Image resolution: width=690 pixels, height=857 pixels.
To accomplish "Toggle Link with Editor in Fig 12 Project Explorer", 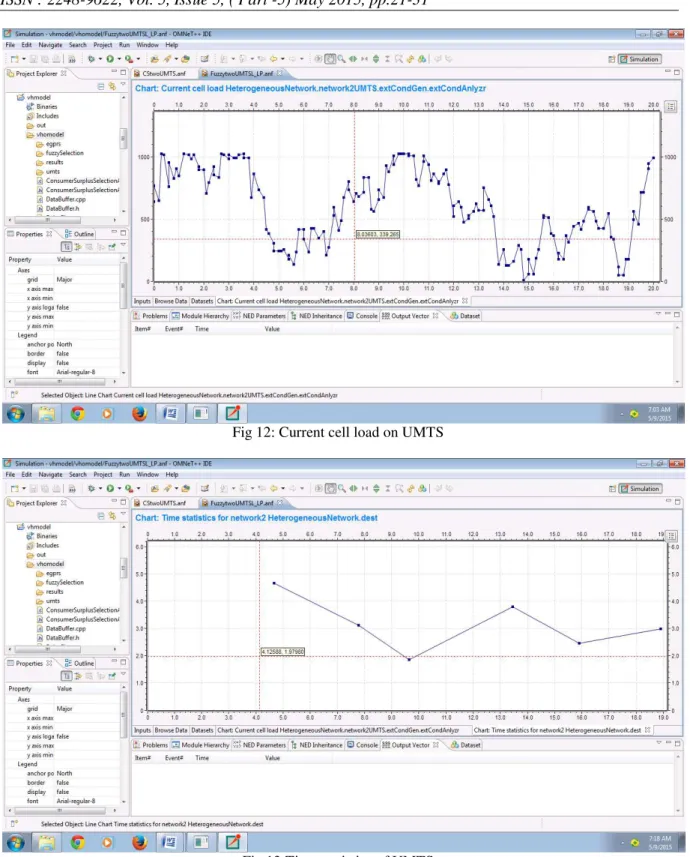I will point(112,86).
